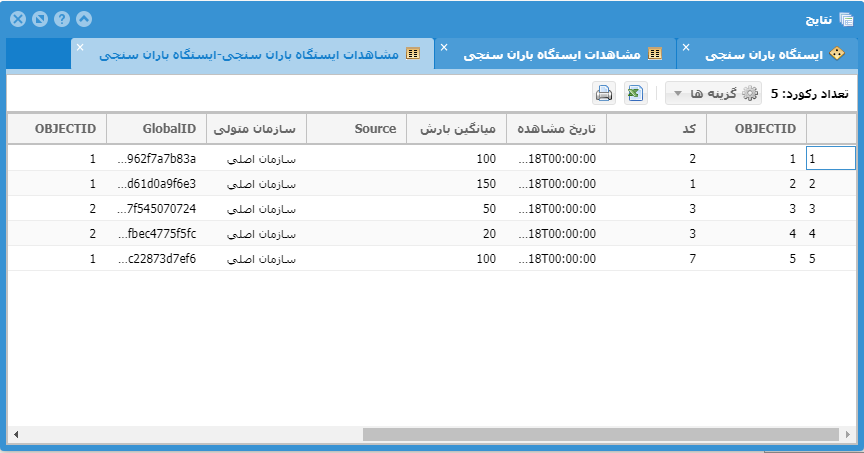The width and height of the screenshot is (864, 453).
Task: Click the GlobalID column header
Action: point(156,128)
